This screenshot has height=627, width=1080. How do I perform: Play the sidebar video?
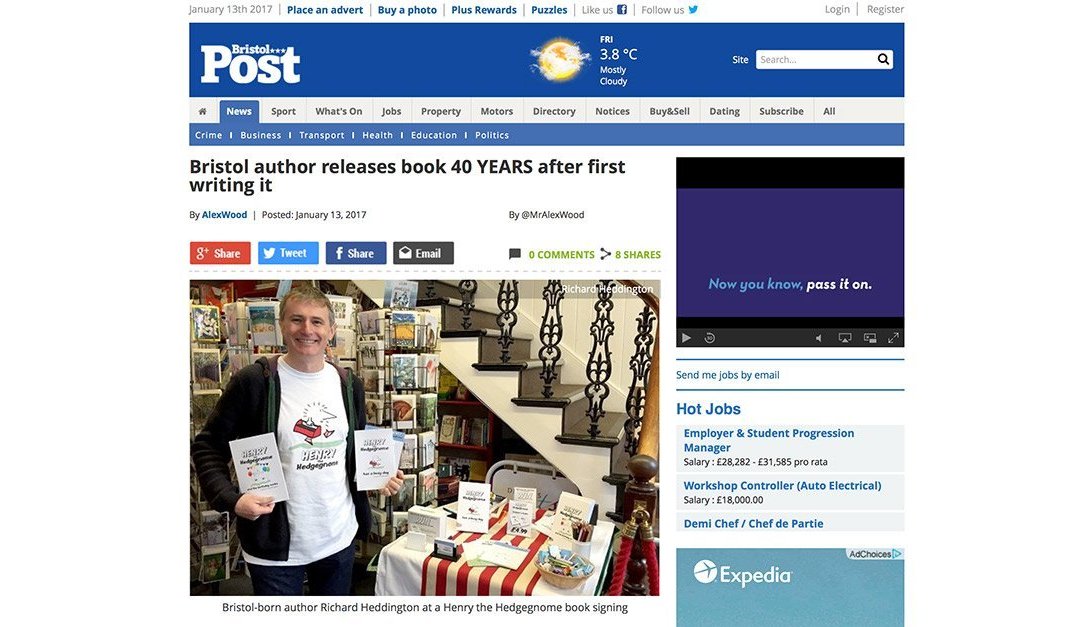pyautogui.click(x=686, y=338)
